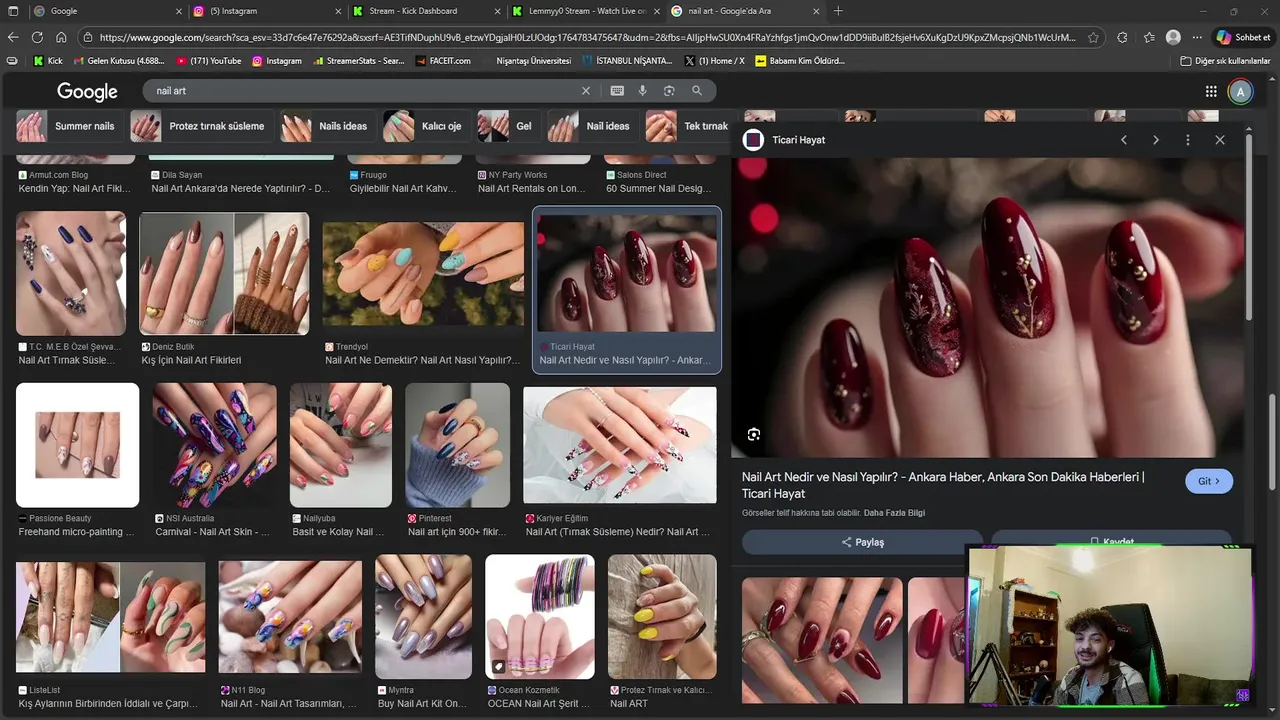Click the Git button to visit page
This screenshot has height=720, width=1280.
point(1209,481)
